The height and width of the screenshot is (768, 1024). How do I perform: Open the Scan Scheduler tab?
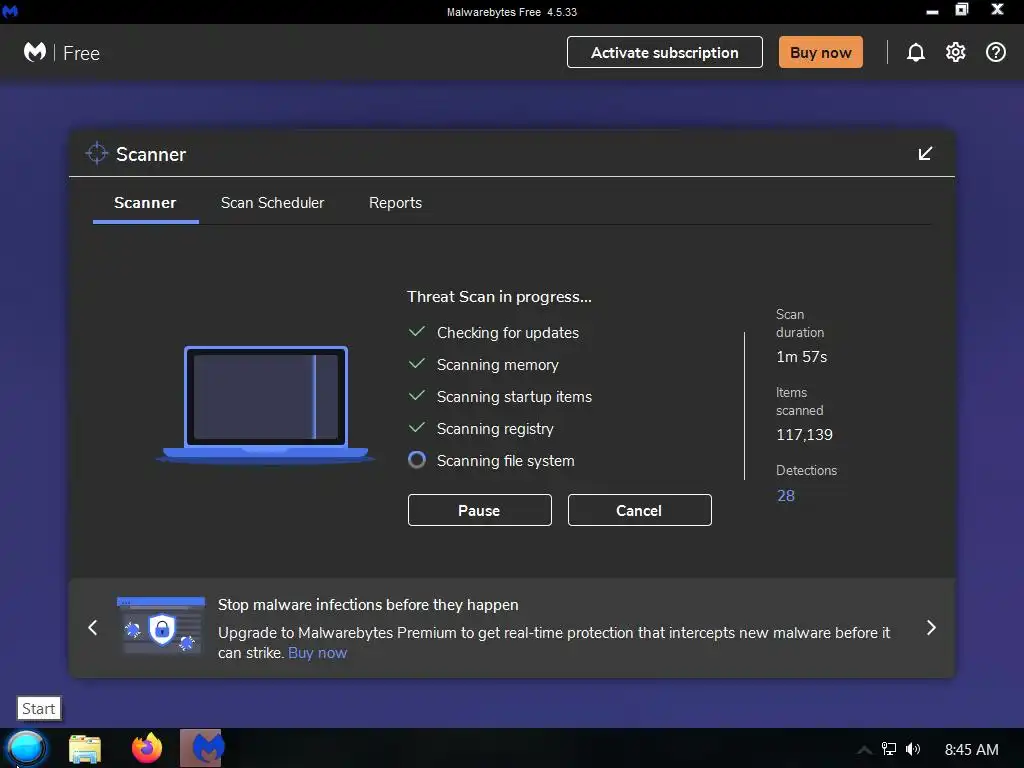(x=272, y=203)
